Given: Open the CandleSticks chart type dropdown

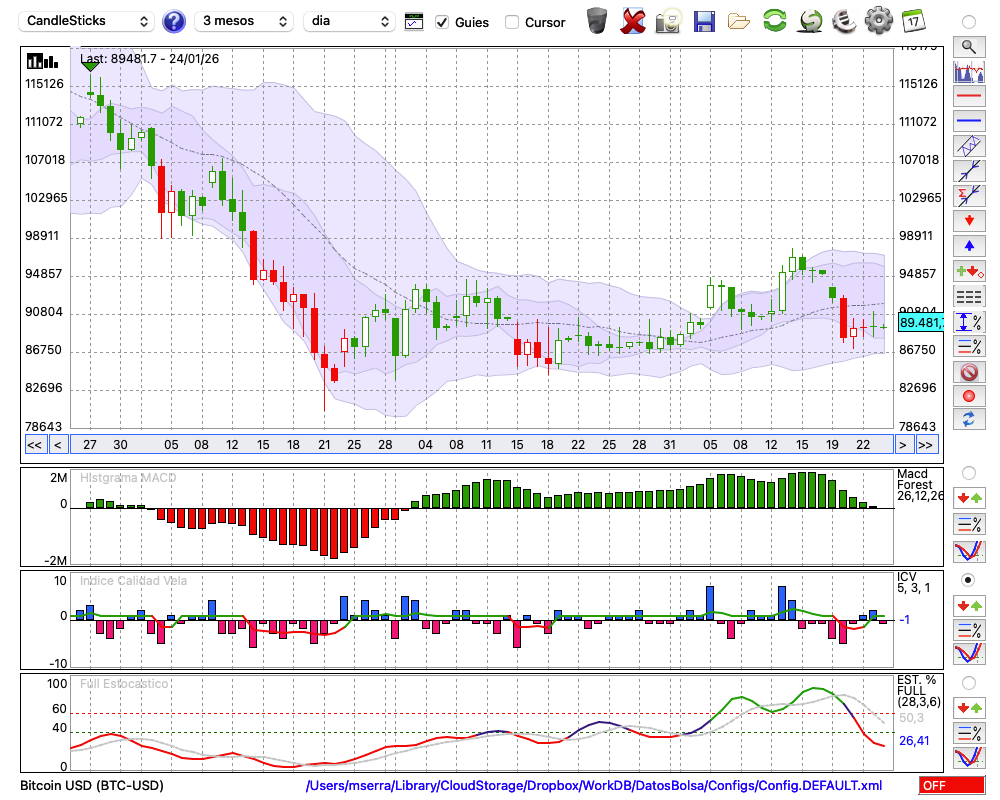Looking at the screenshot, I should [87, 21].
